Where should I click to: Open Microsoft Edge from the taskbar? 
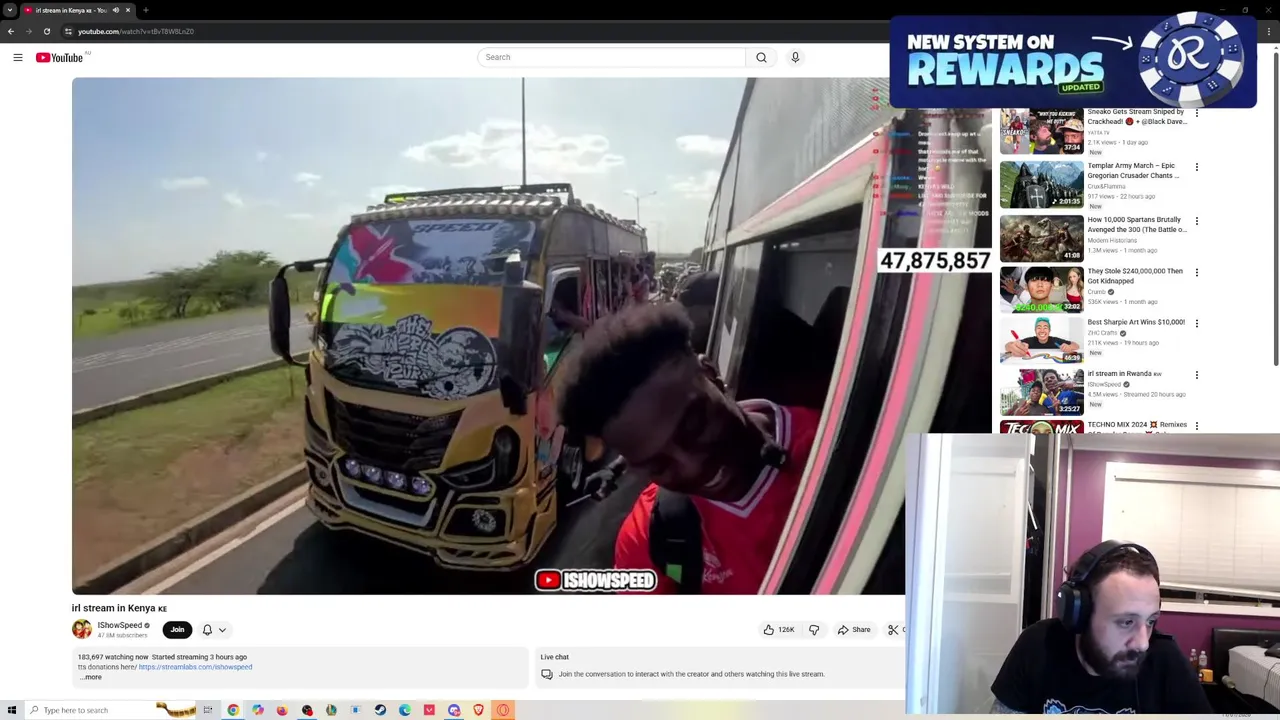click(405, 710)
